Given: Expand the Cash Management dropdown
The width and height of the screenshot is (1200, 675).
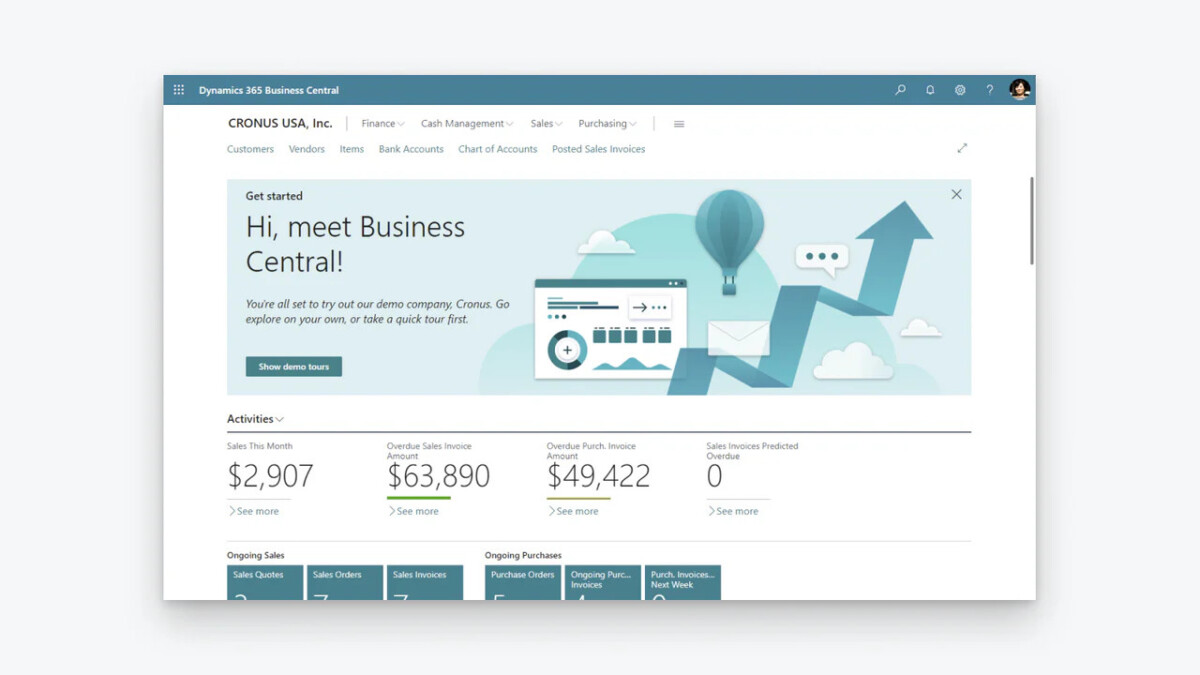Looking at the screenshot, I should 466,124.
